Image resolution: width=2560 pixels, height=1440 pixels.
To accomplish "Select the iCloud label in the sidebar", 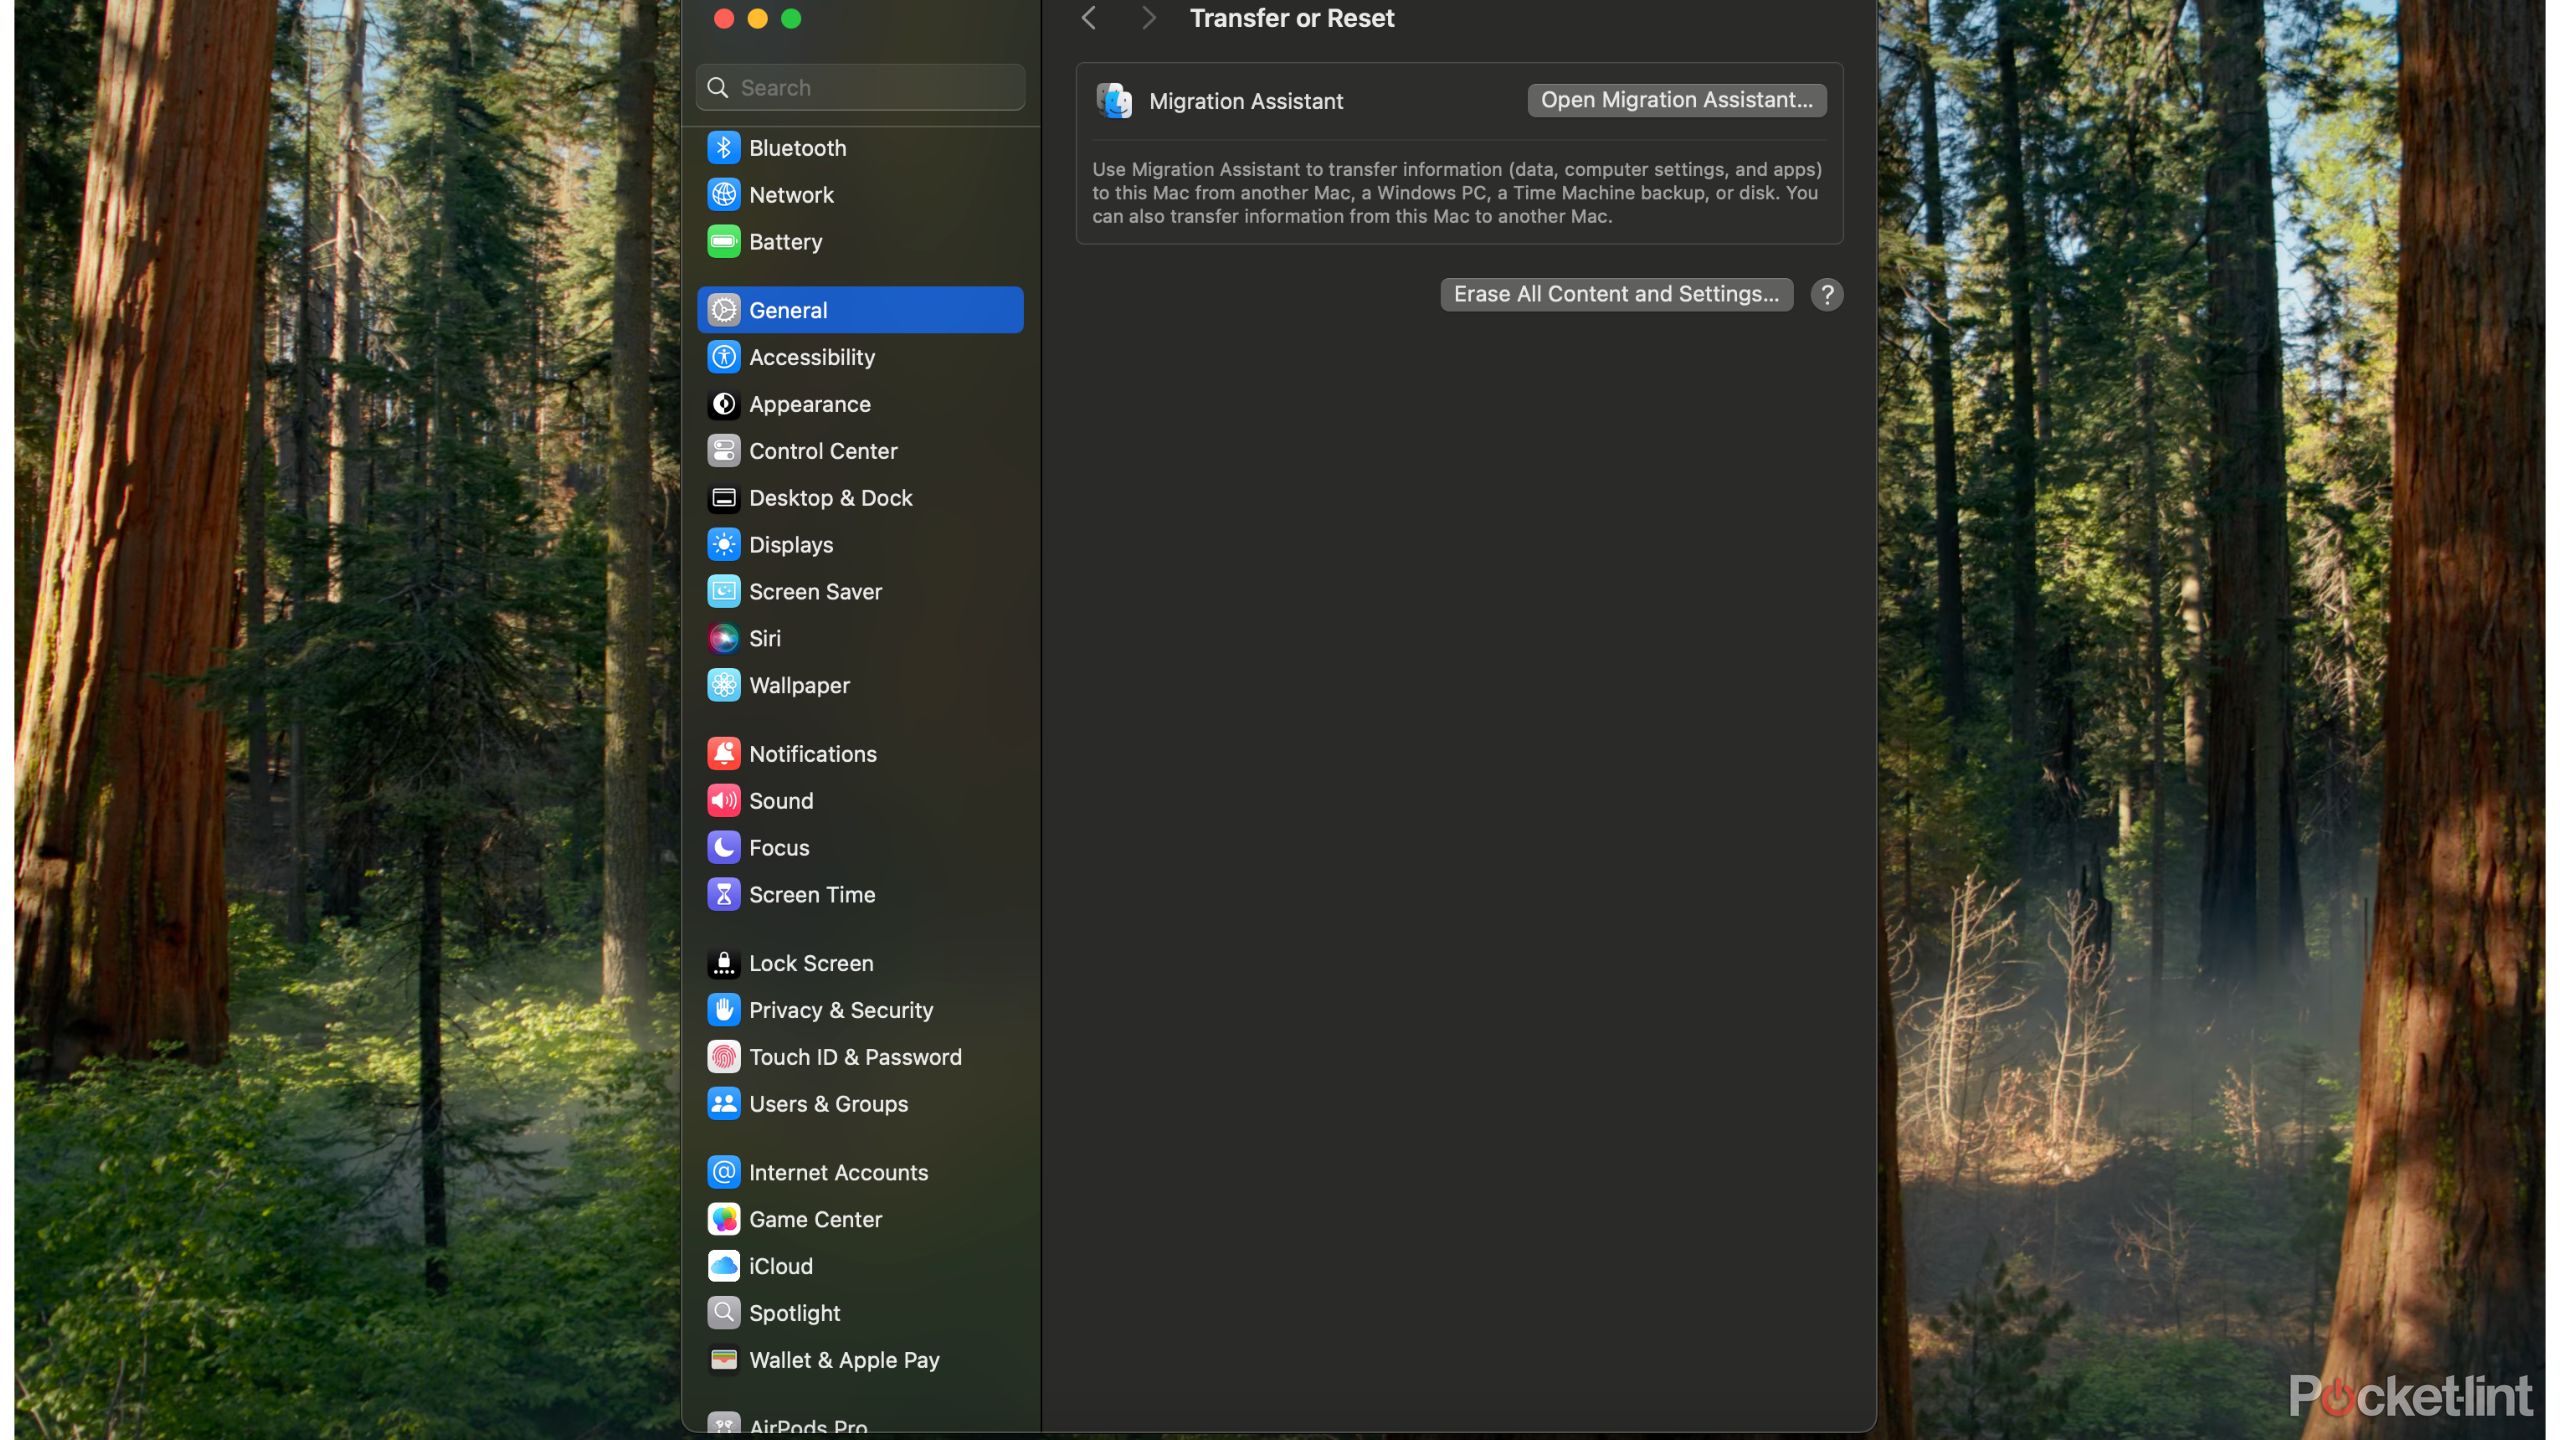I will 781,1266.
